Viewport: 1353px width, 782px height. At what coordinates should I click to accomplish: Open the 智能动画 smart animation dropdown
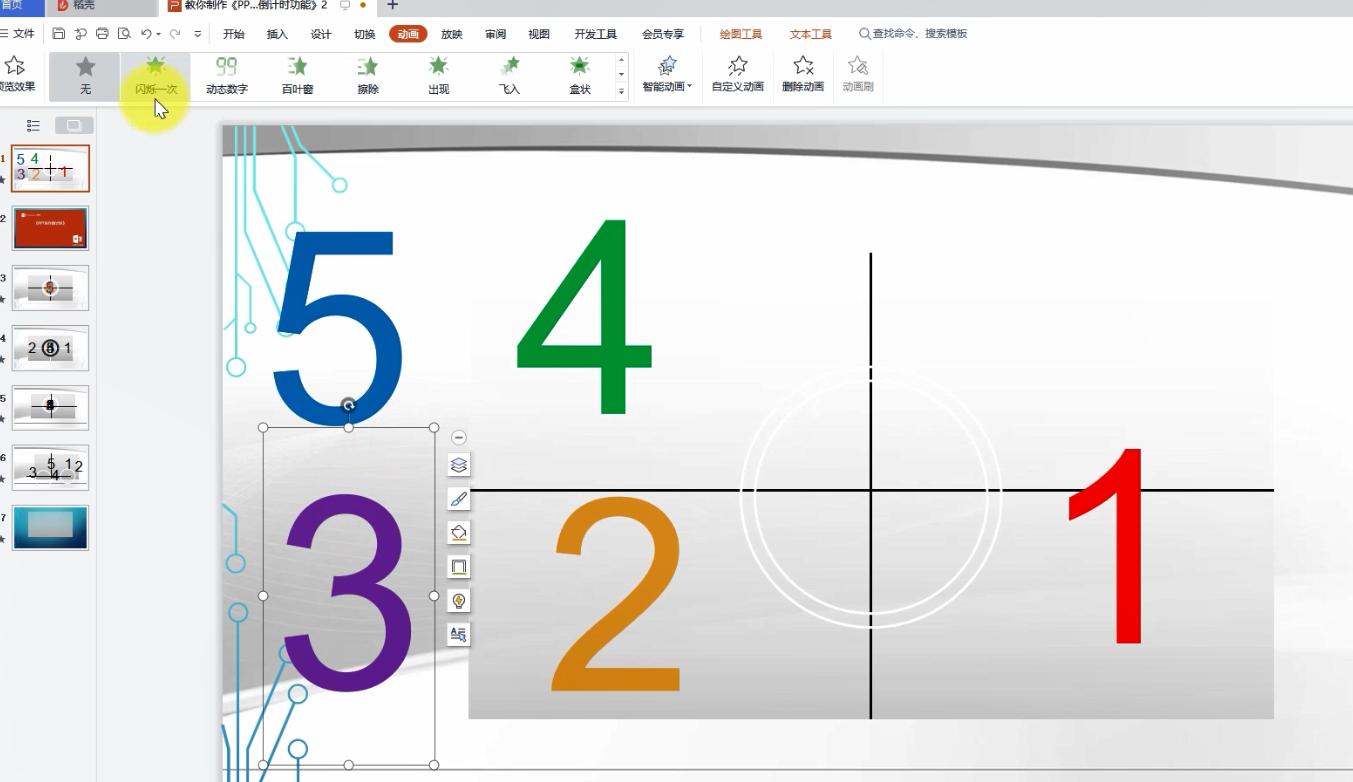pos(667,75)
